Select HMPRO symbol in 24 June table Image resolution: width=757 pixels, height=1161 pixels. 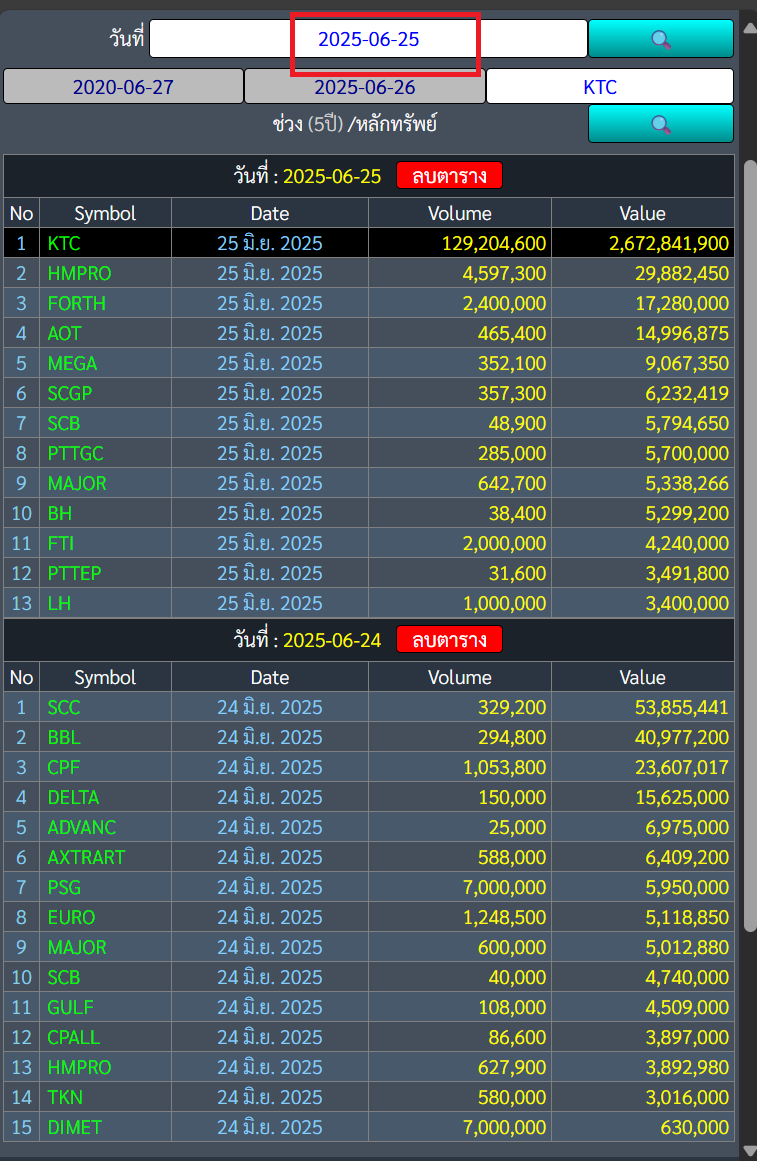79,1067
